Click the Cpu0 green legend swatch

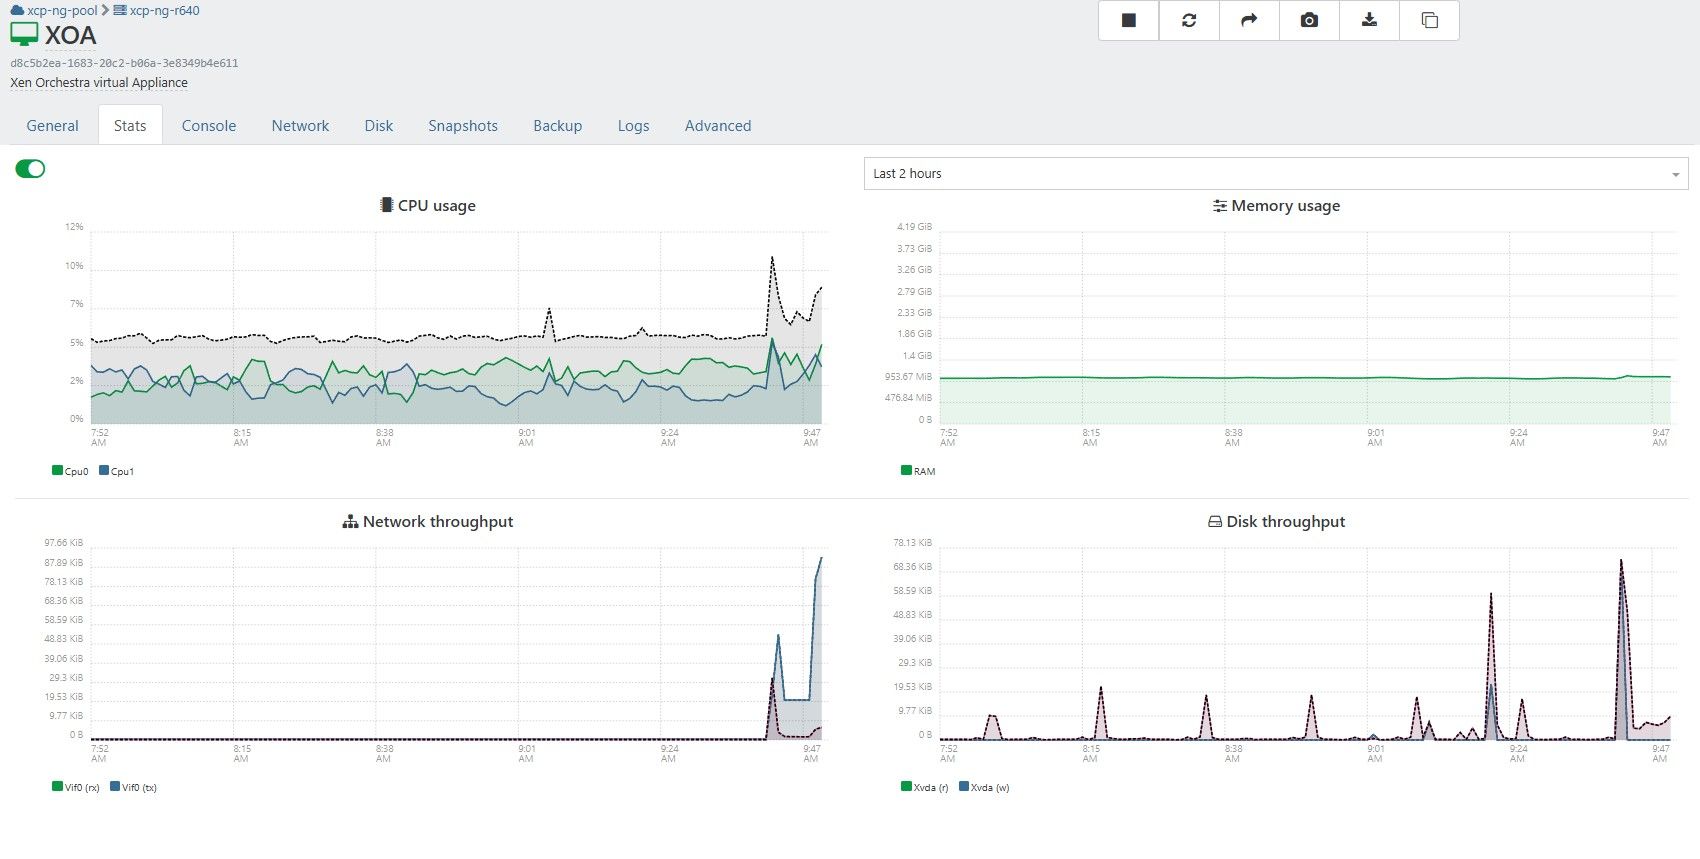(x=57, y=470)
